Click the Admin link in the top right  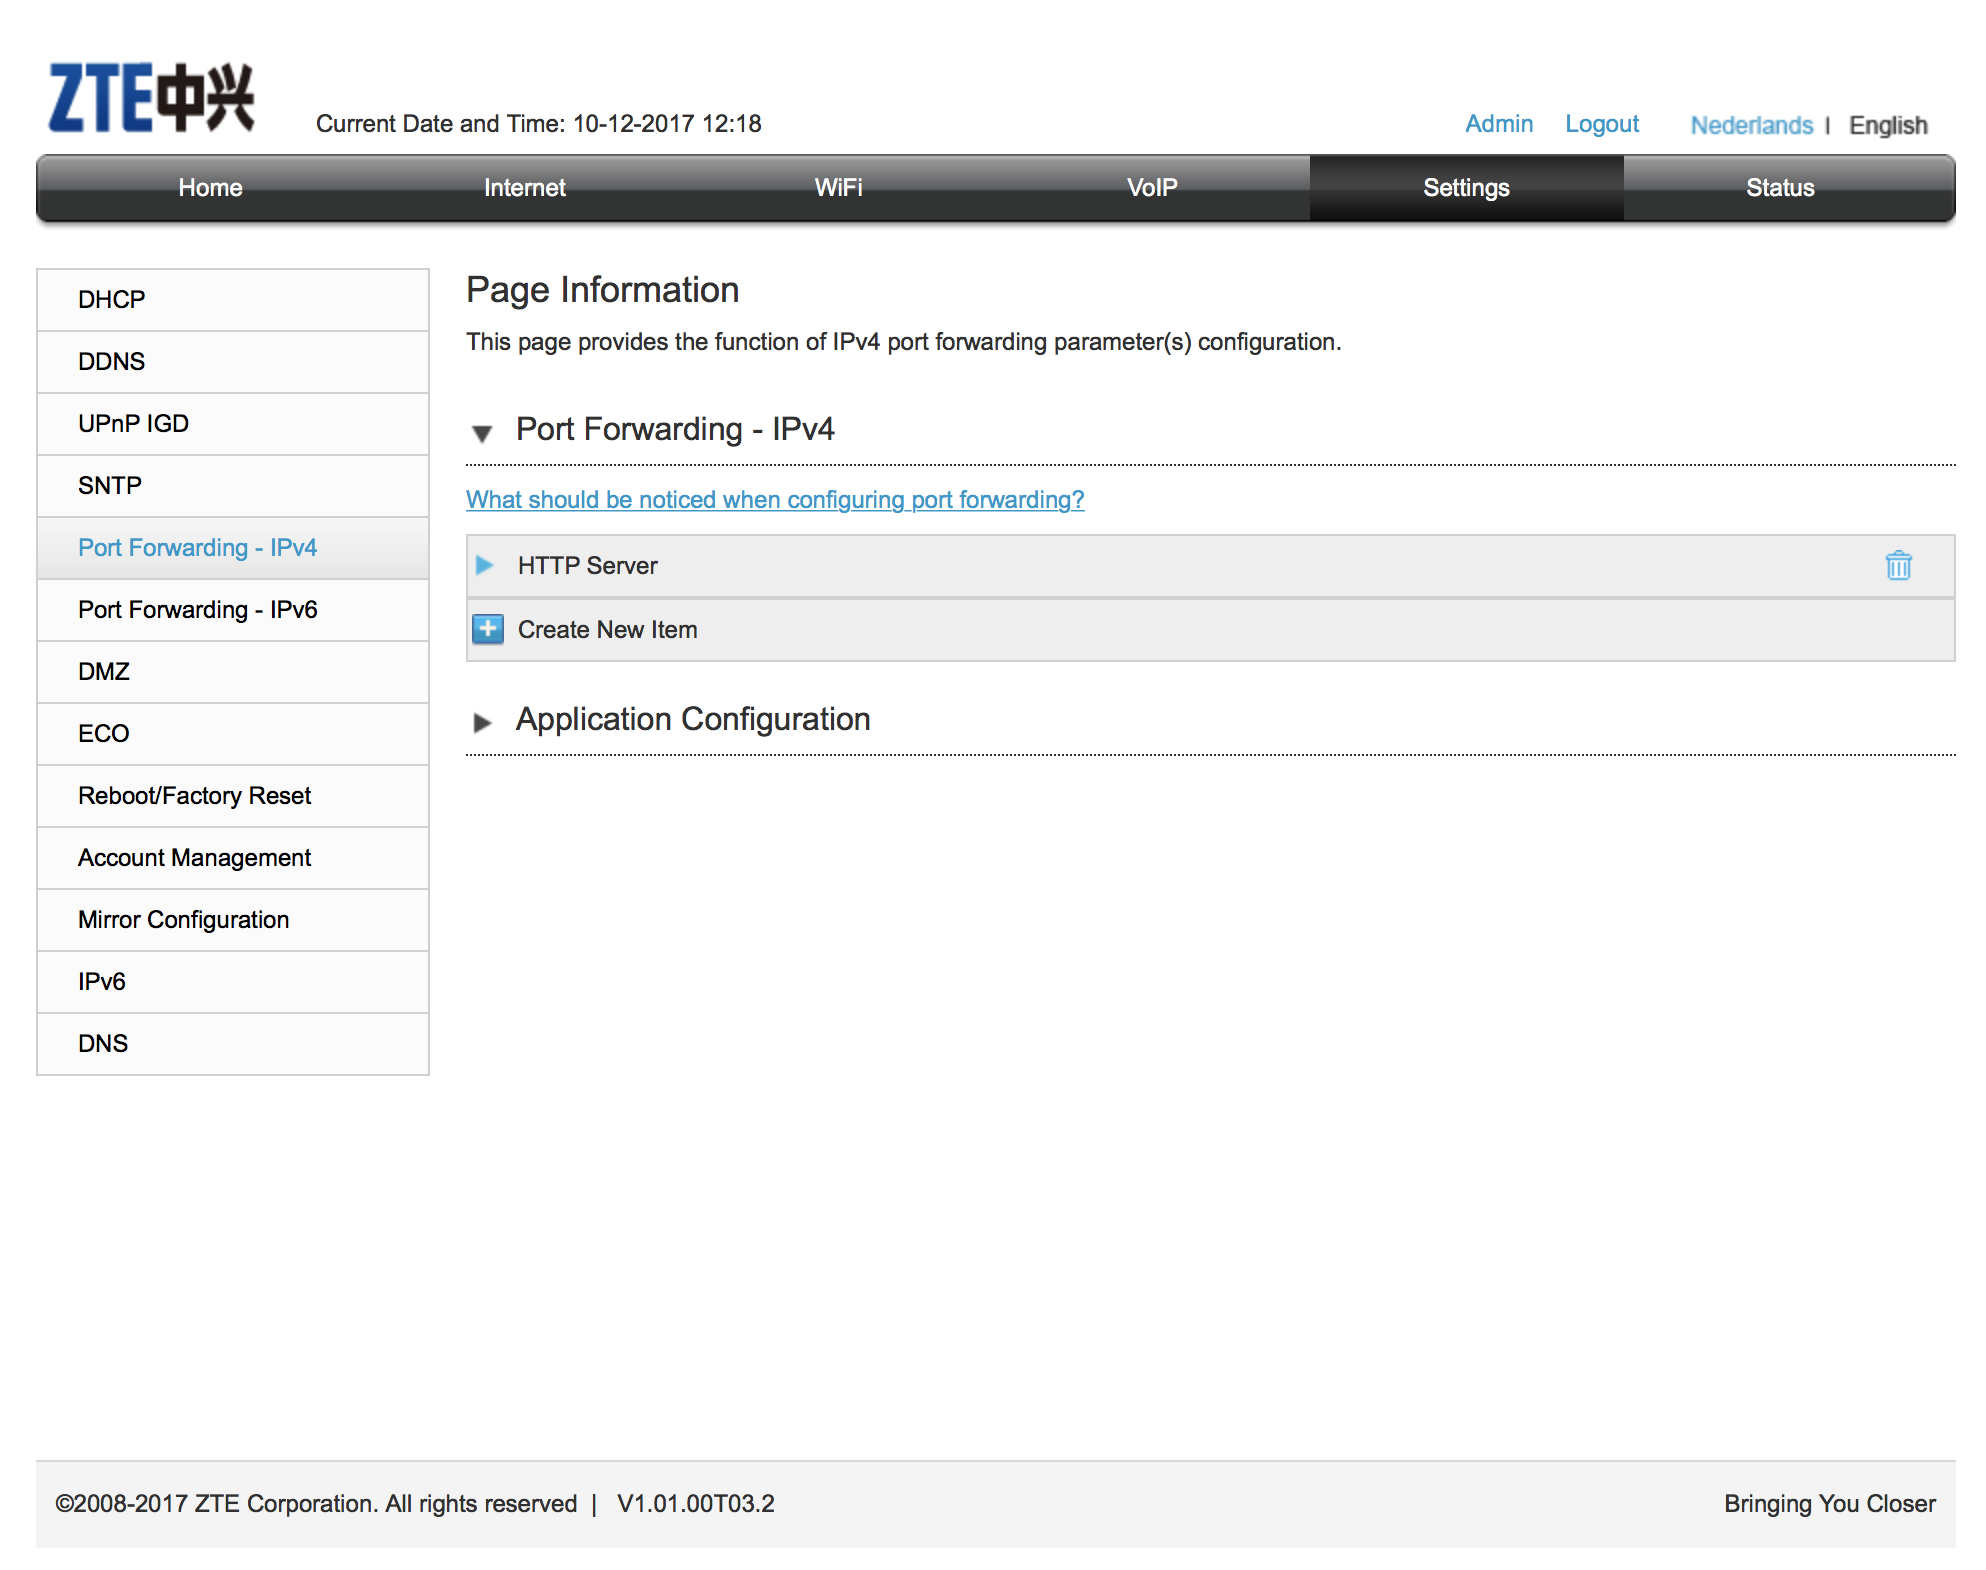click(1498, 123)
